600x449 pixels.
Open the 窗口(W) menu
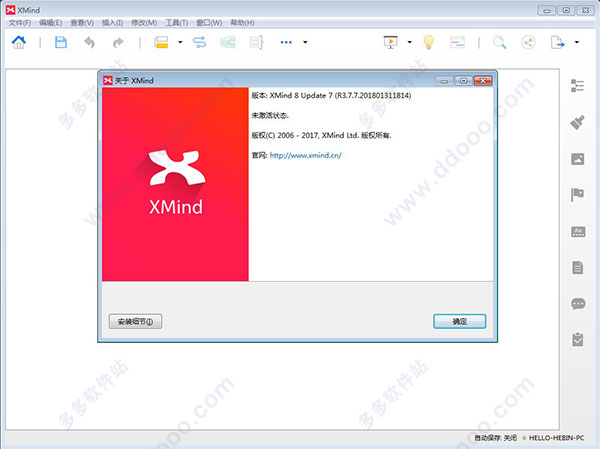[x=209, y=23]
